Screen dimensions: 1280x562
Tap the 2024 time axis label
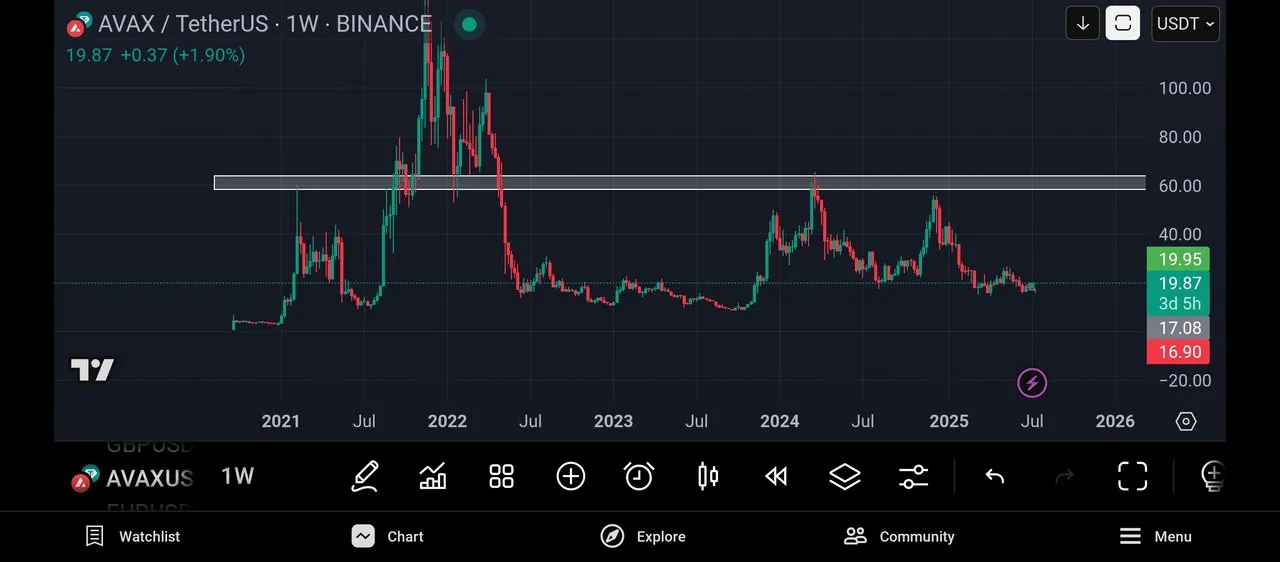[x=780, y=421]
